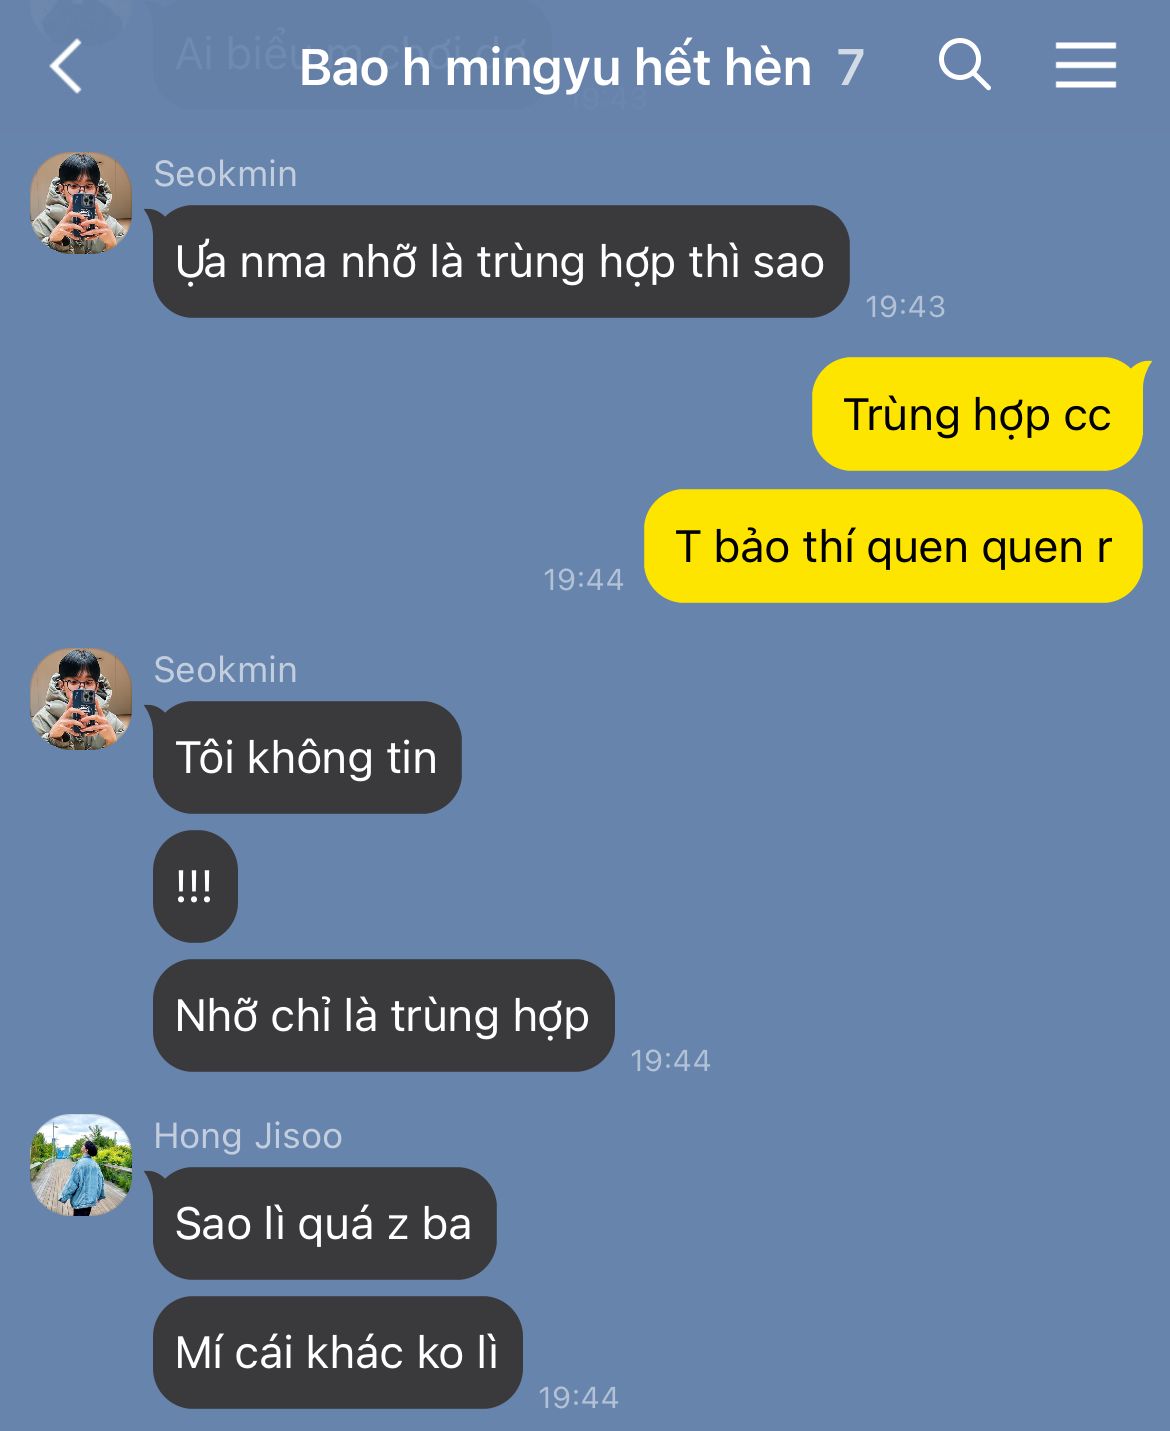Tap the 19:43 timestamp of Seokmin's message
Image resolution: width=1170 pixels, height=1431 pixels.
point(905,306)
